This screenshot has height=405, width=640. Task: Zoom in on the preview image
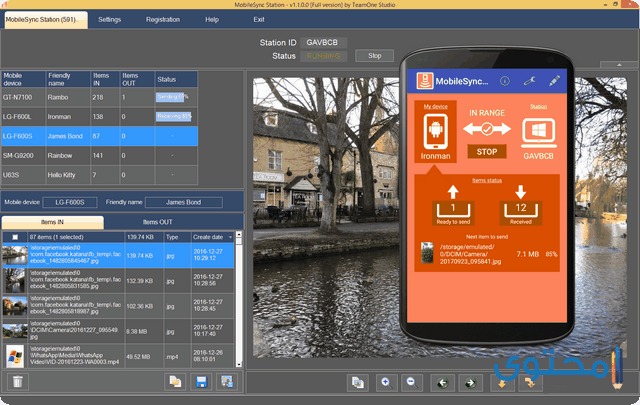click(x=386, y=383)
